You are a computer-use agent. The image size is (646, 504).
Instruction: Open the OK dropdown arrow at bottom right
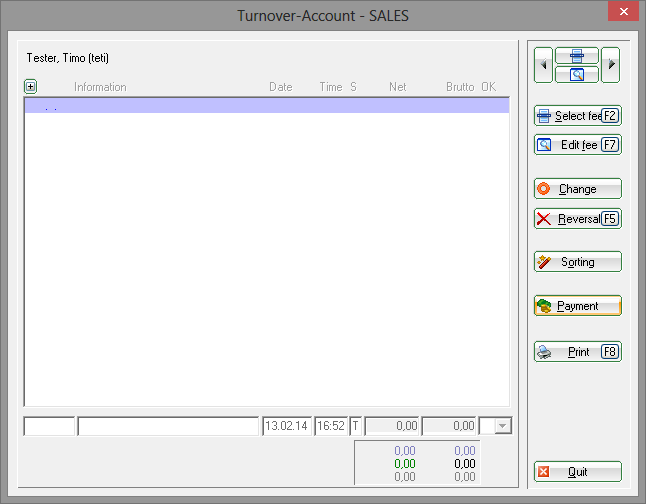[x=503, y=426]
